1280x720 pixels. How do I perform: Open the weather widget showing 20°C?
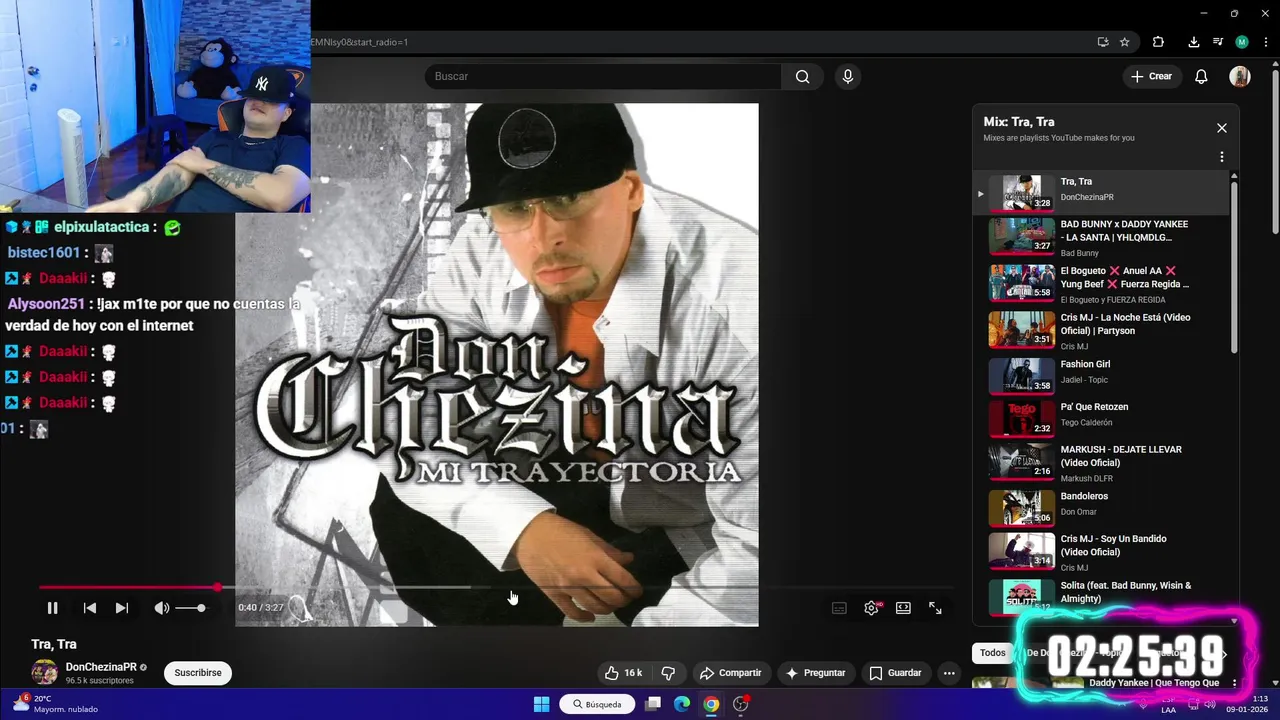pyautogui.click(x=55, y=704)
